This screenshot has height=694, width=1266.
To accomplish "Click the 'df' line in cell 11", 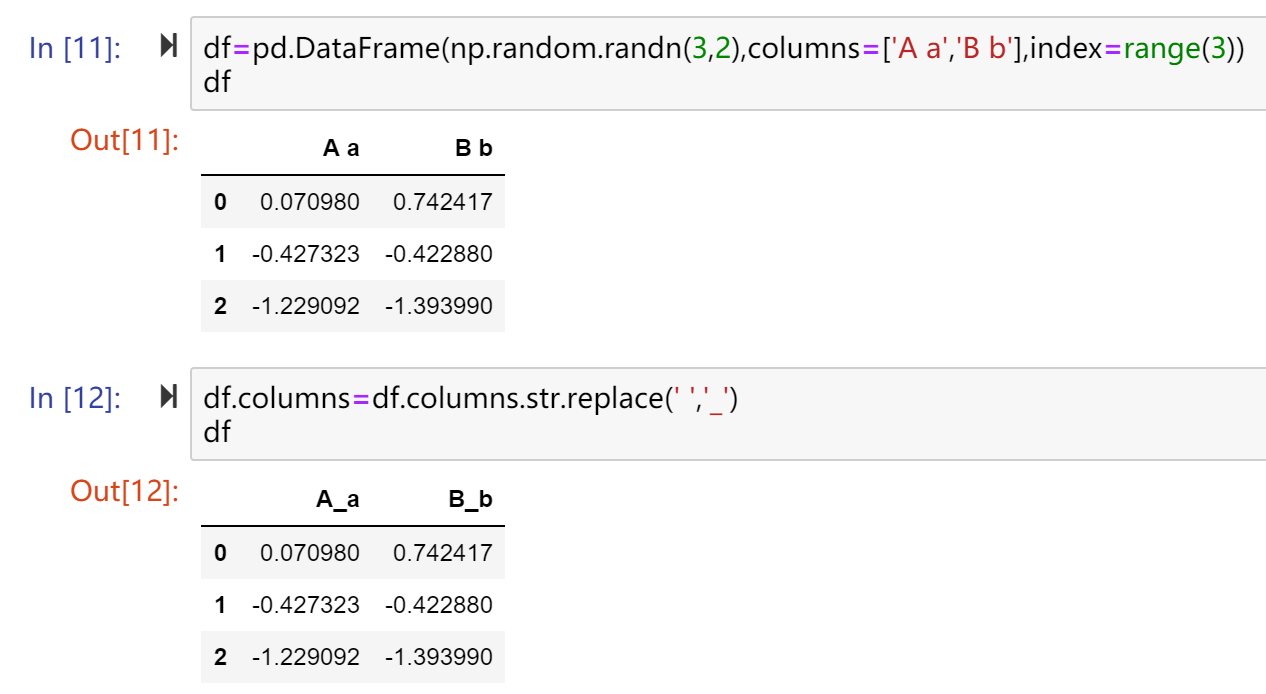I will 217,82.
